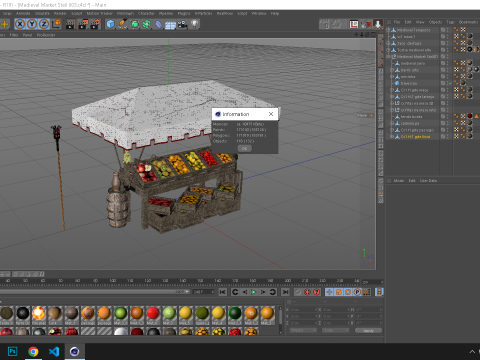Image resolution: width=480 pixels, height=360 pixels.
Task: Open viewport Filter menu
Action: [x=14, y=35]
